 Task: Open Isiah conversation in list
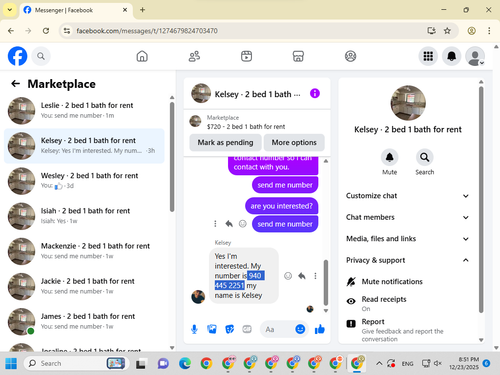pos(84,216)
